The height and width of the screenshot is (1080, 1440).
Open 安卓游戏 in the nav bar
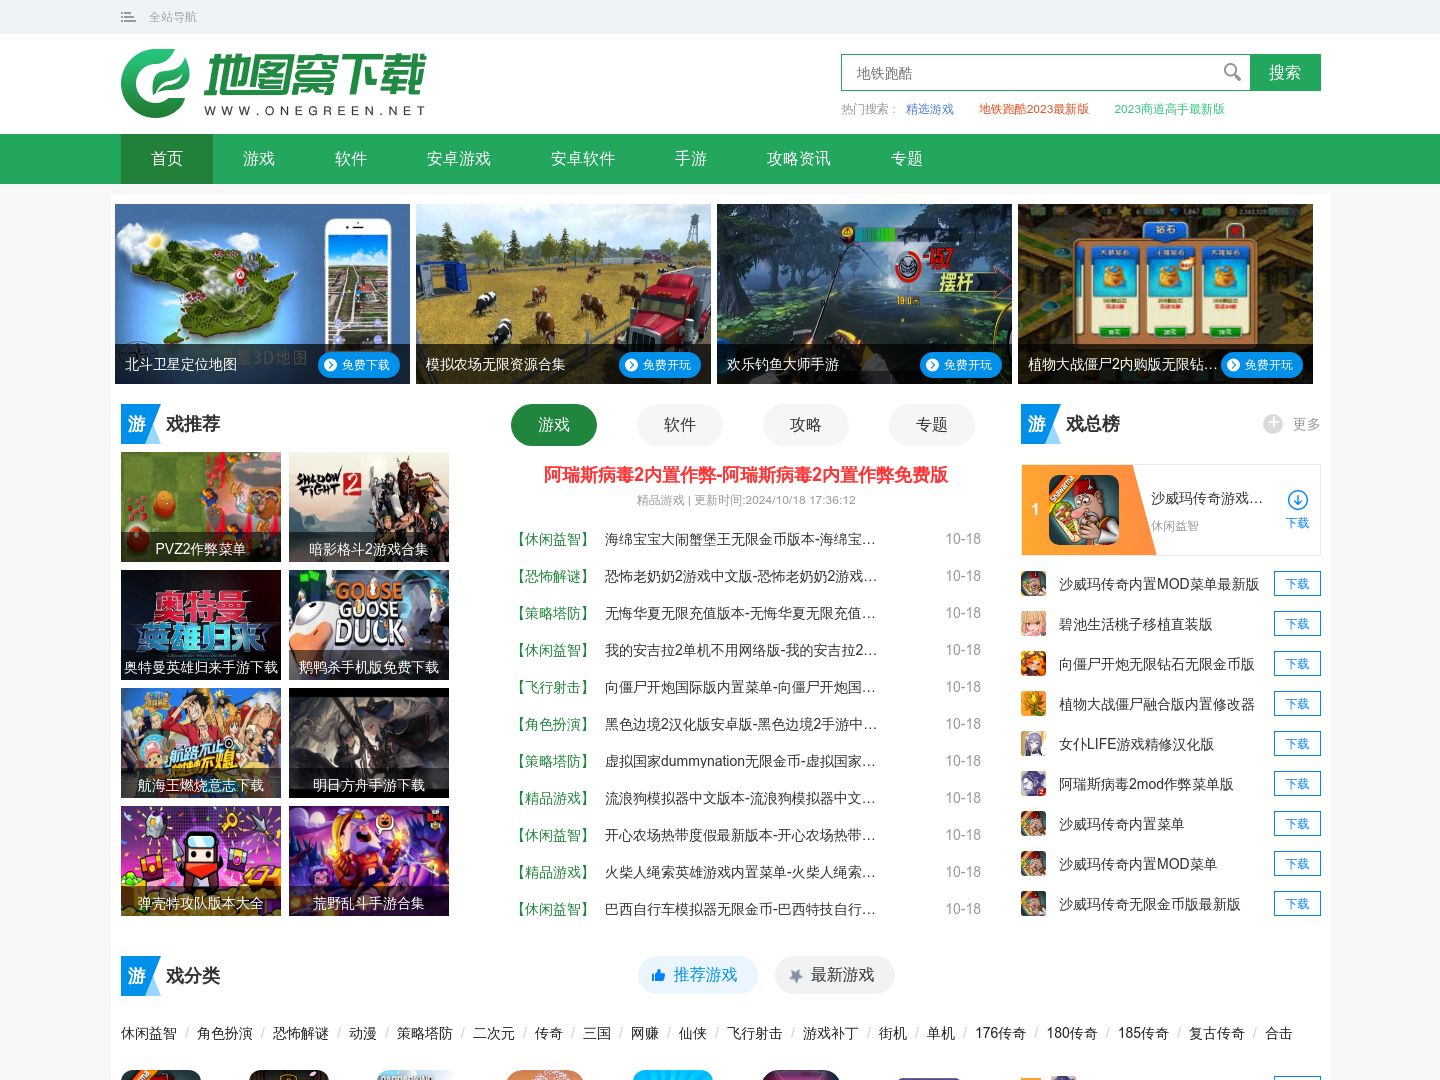coord(459,159)
